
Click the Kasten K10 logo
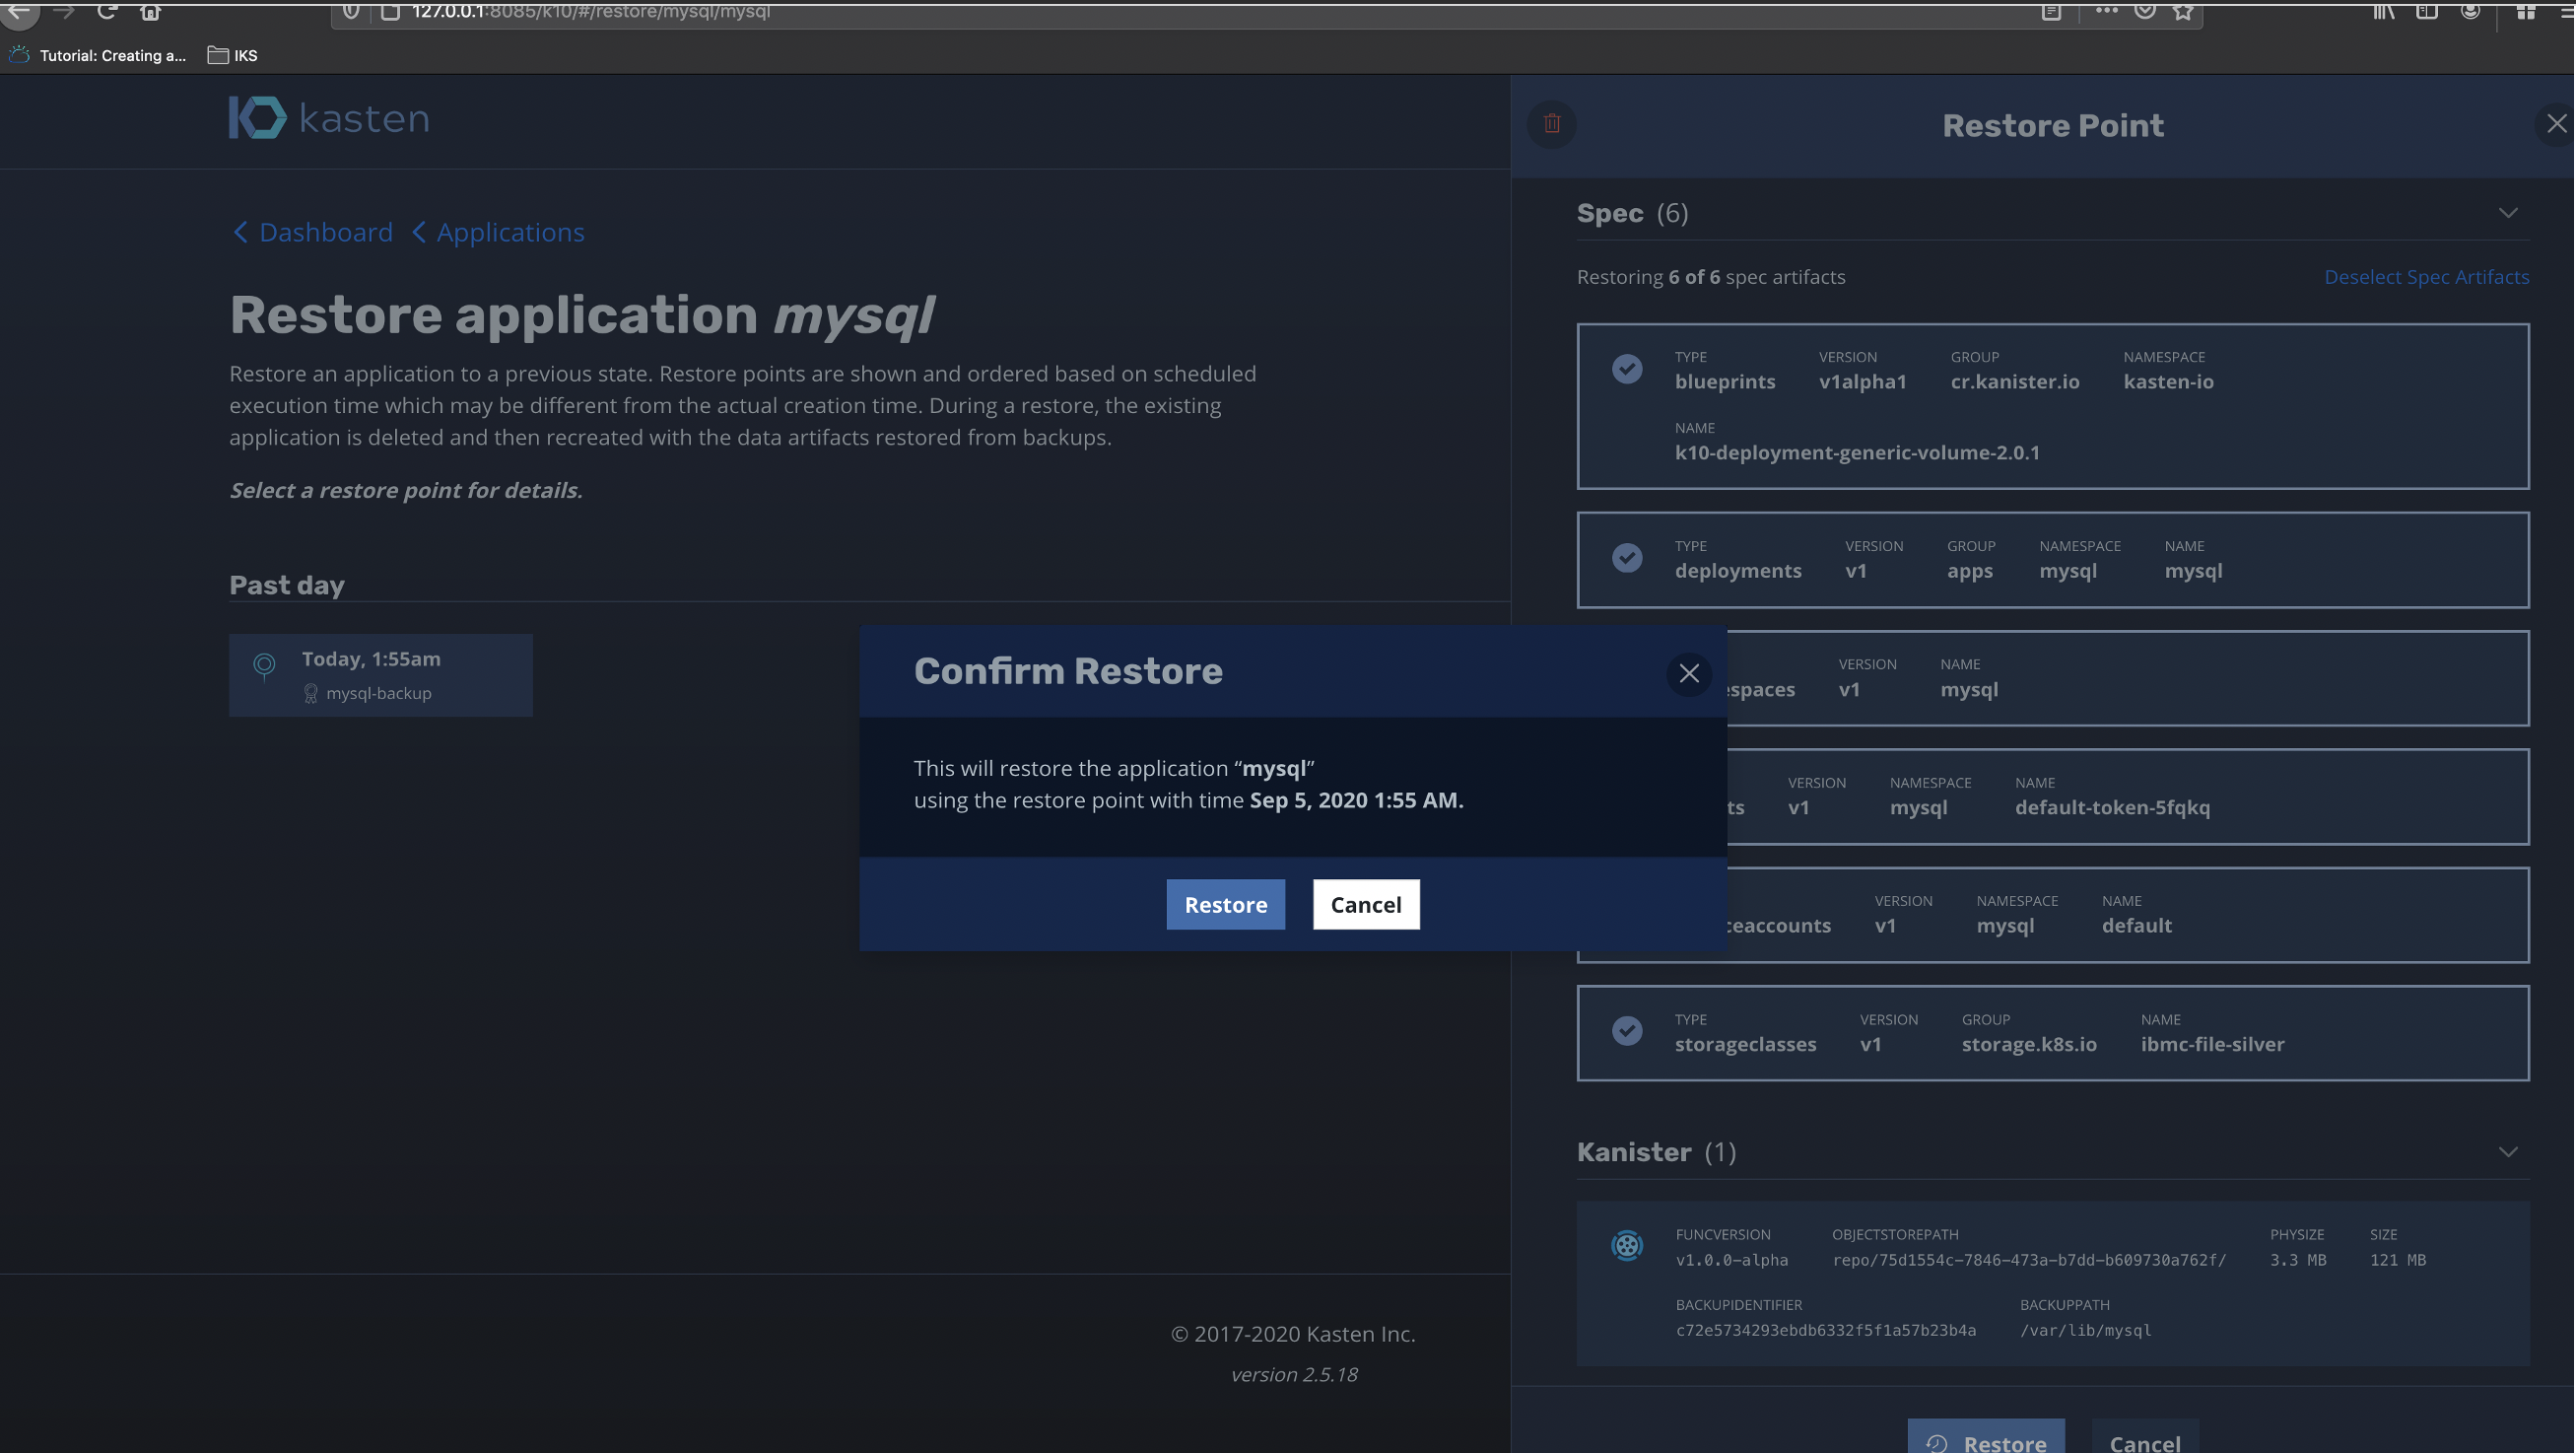329,118
